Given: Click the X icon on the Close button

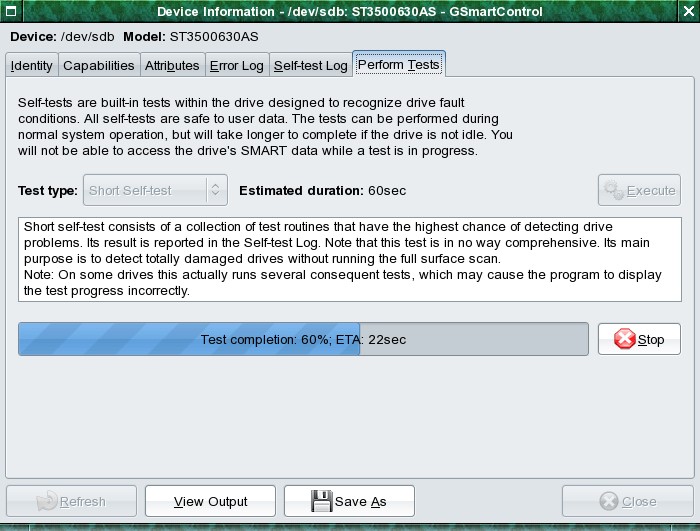Looking at the screenshot, I should pos(608,501).
